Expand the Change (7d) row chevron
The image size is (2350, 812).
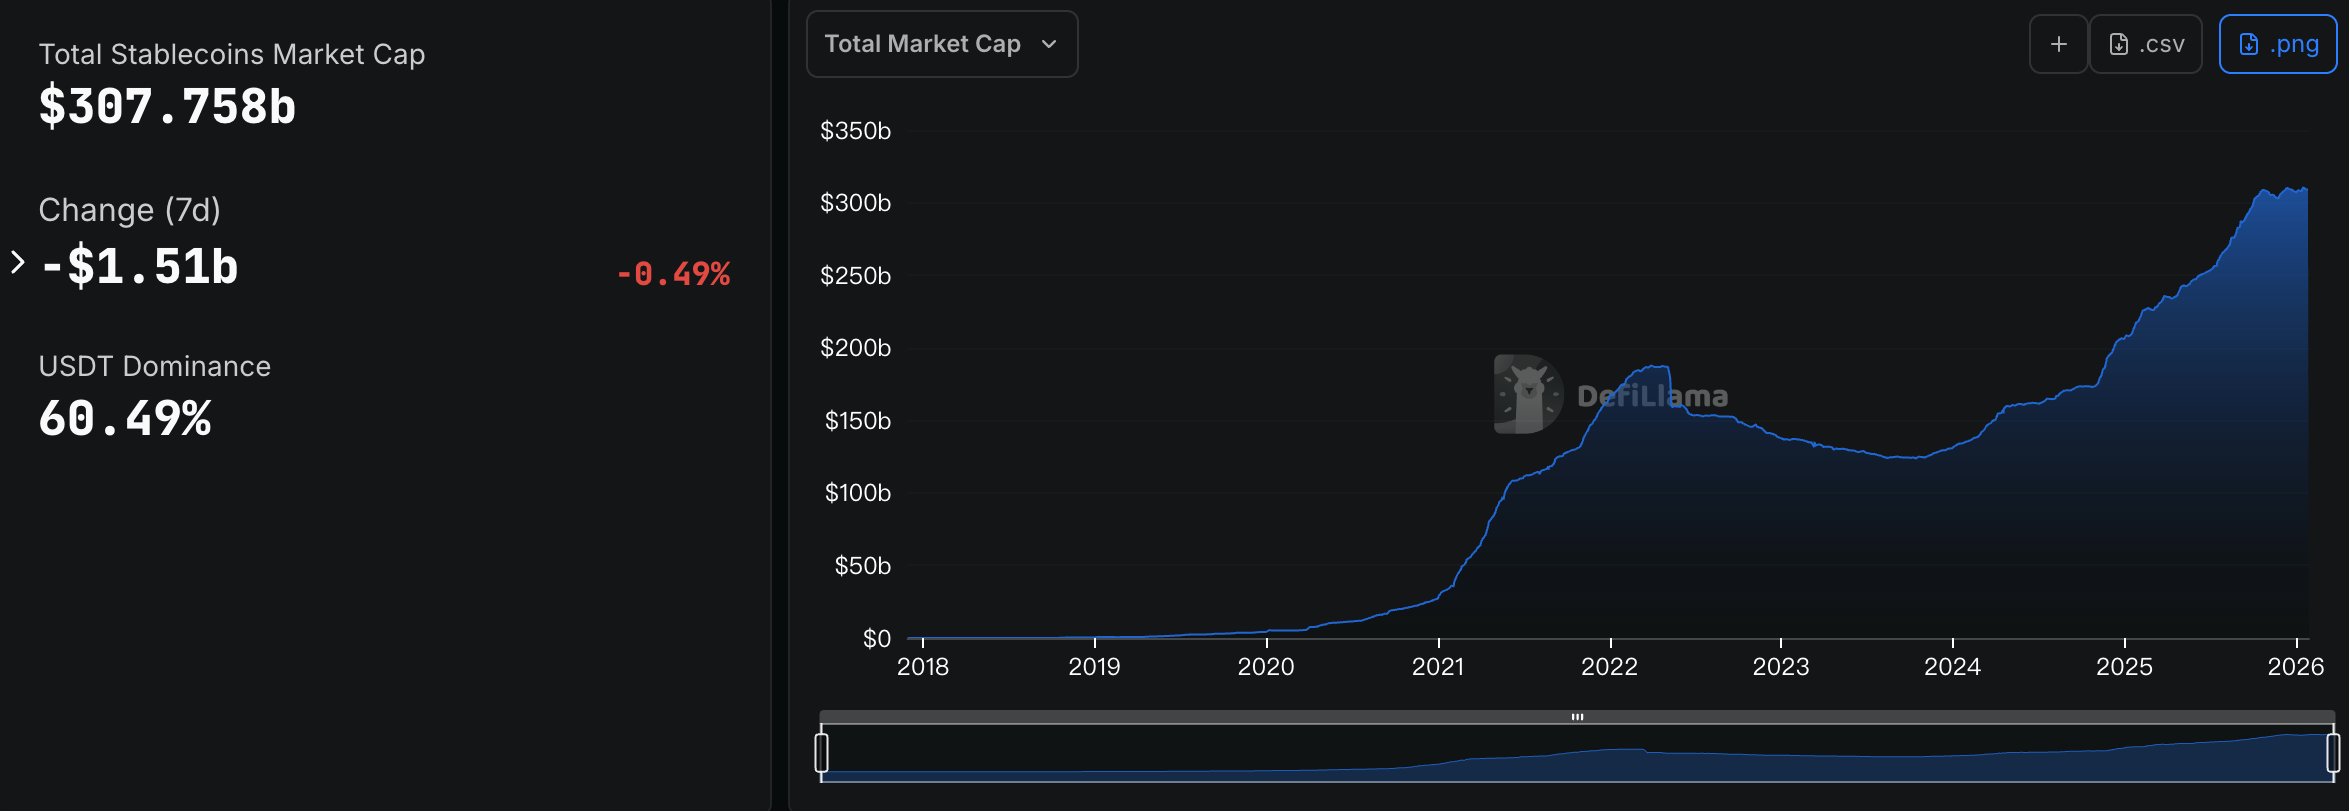pos(17,263)
